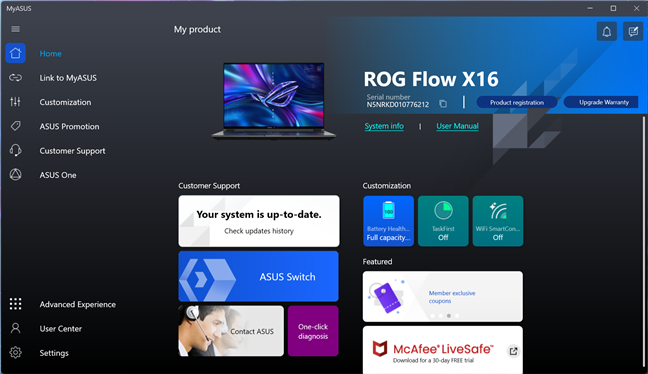648x374 pixels.
Task: Click the Product registration button
Action: click(x=517, y=102)
